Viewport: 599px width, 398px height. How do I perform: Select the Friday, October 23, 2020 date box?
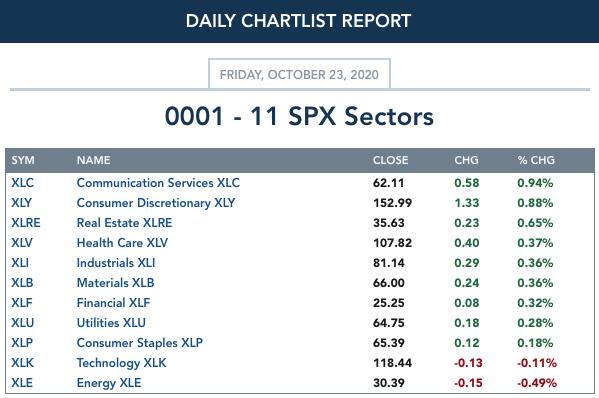(x=299, y=74)
